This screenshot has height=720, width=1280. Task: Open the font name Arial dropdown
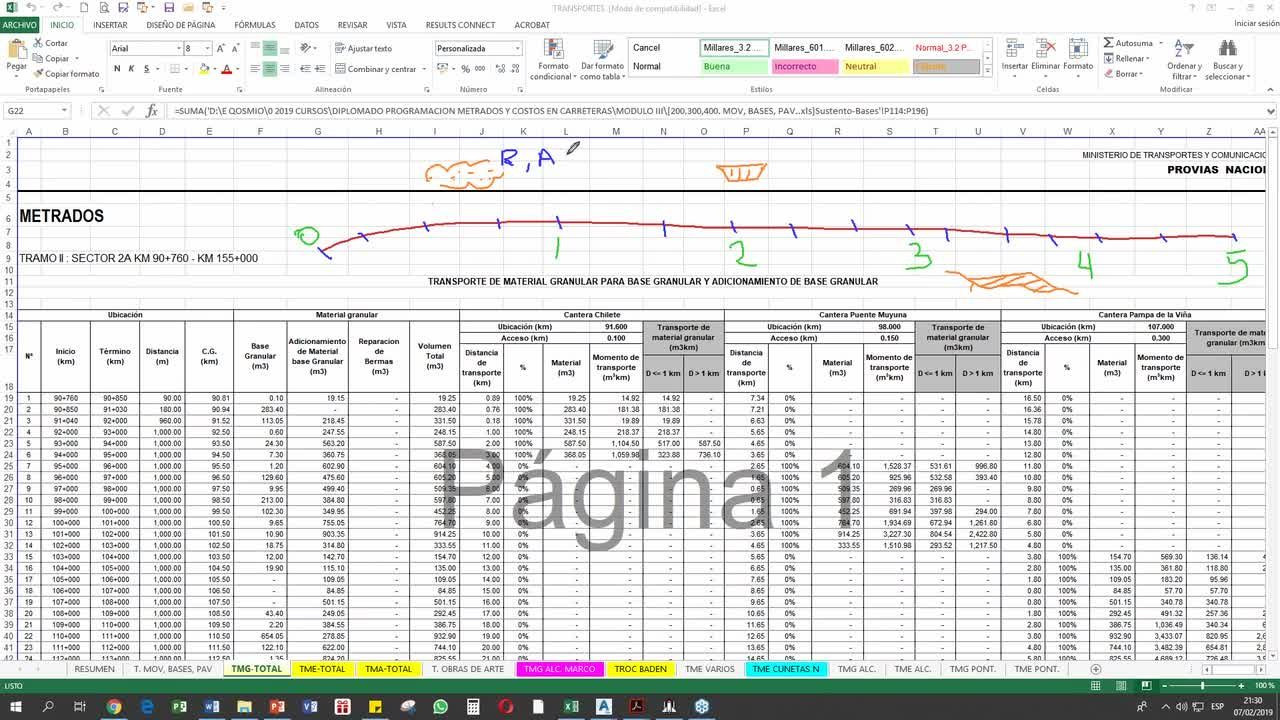pyautogui.click(x=176, y=48)
